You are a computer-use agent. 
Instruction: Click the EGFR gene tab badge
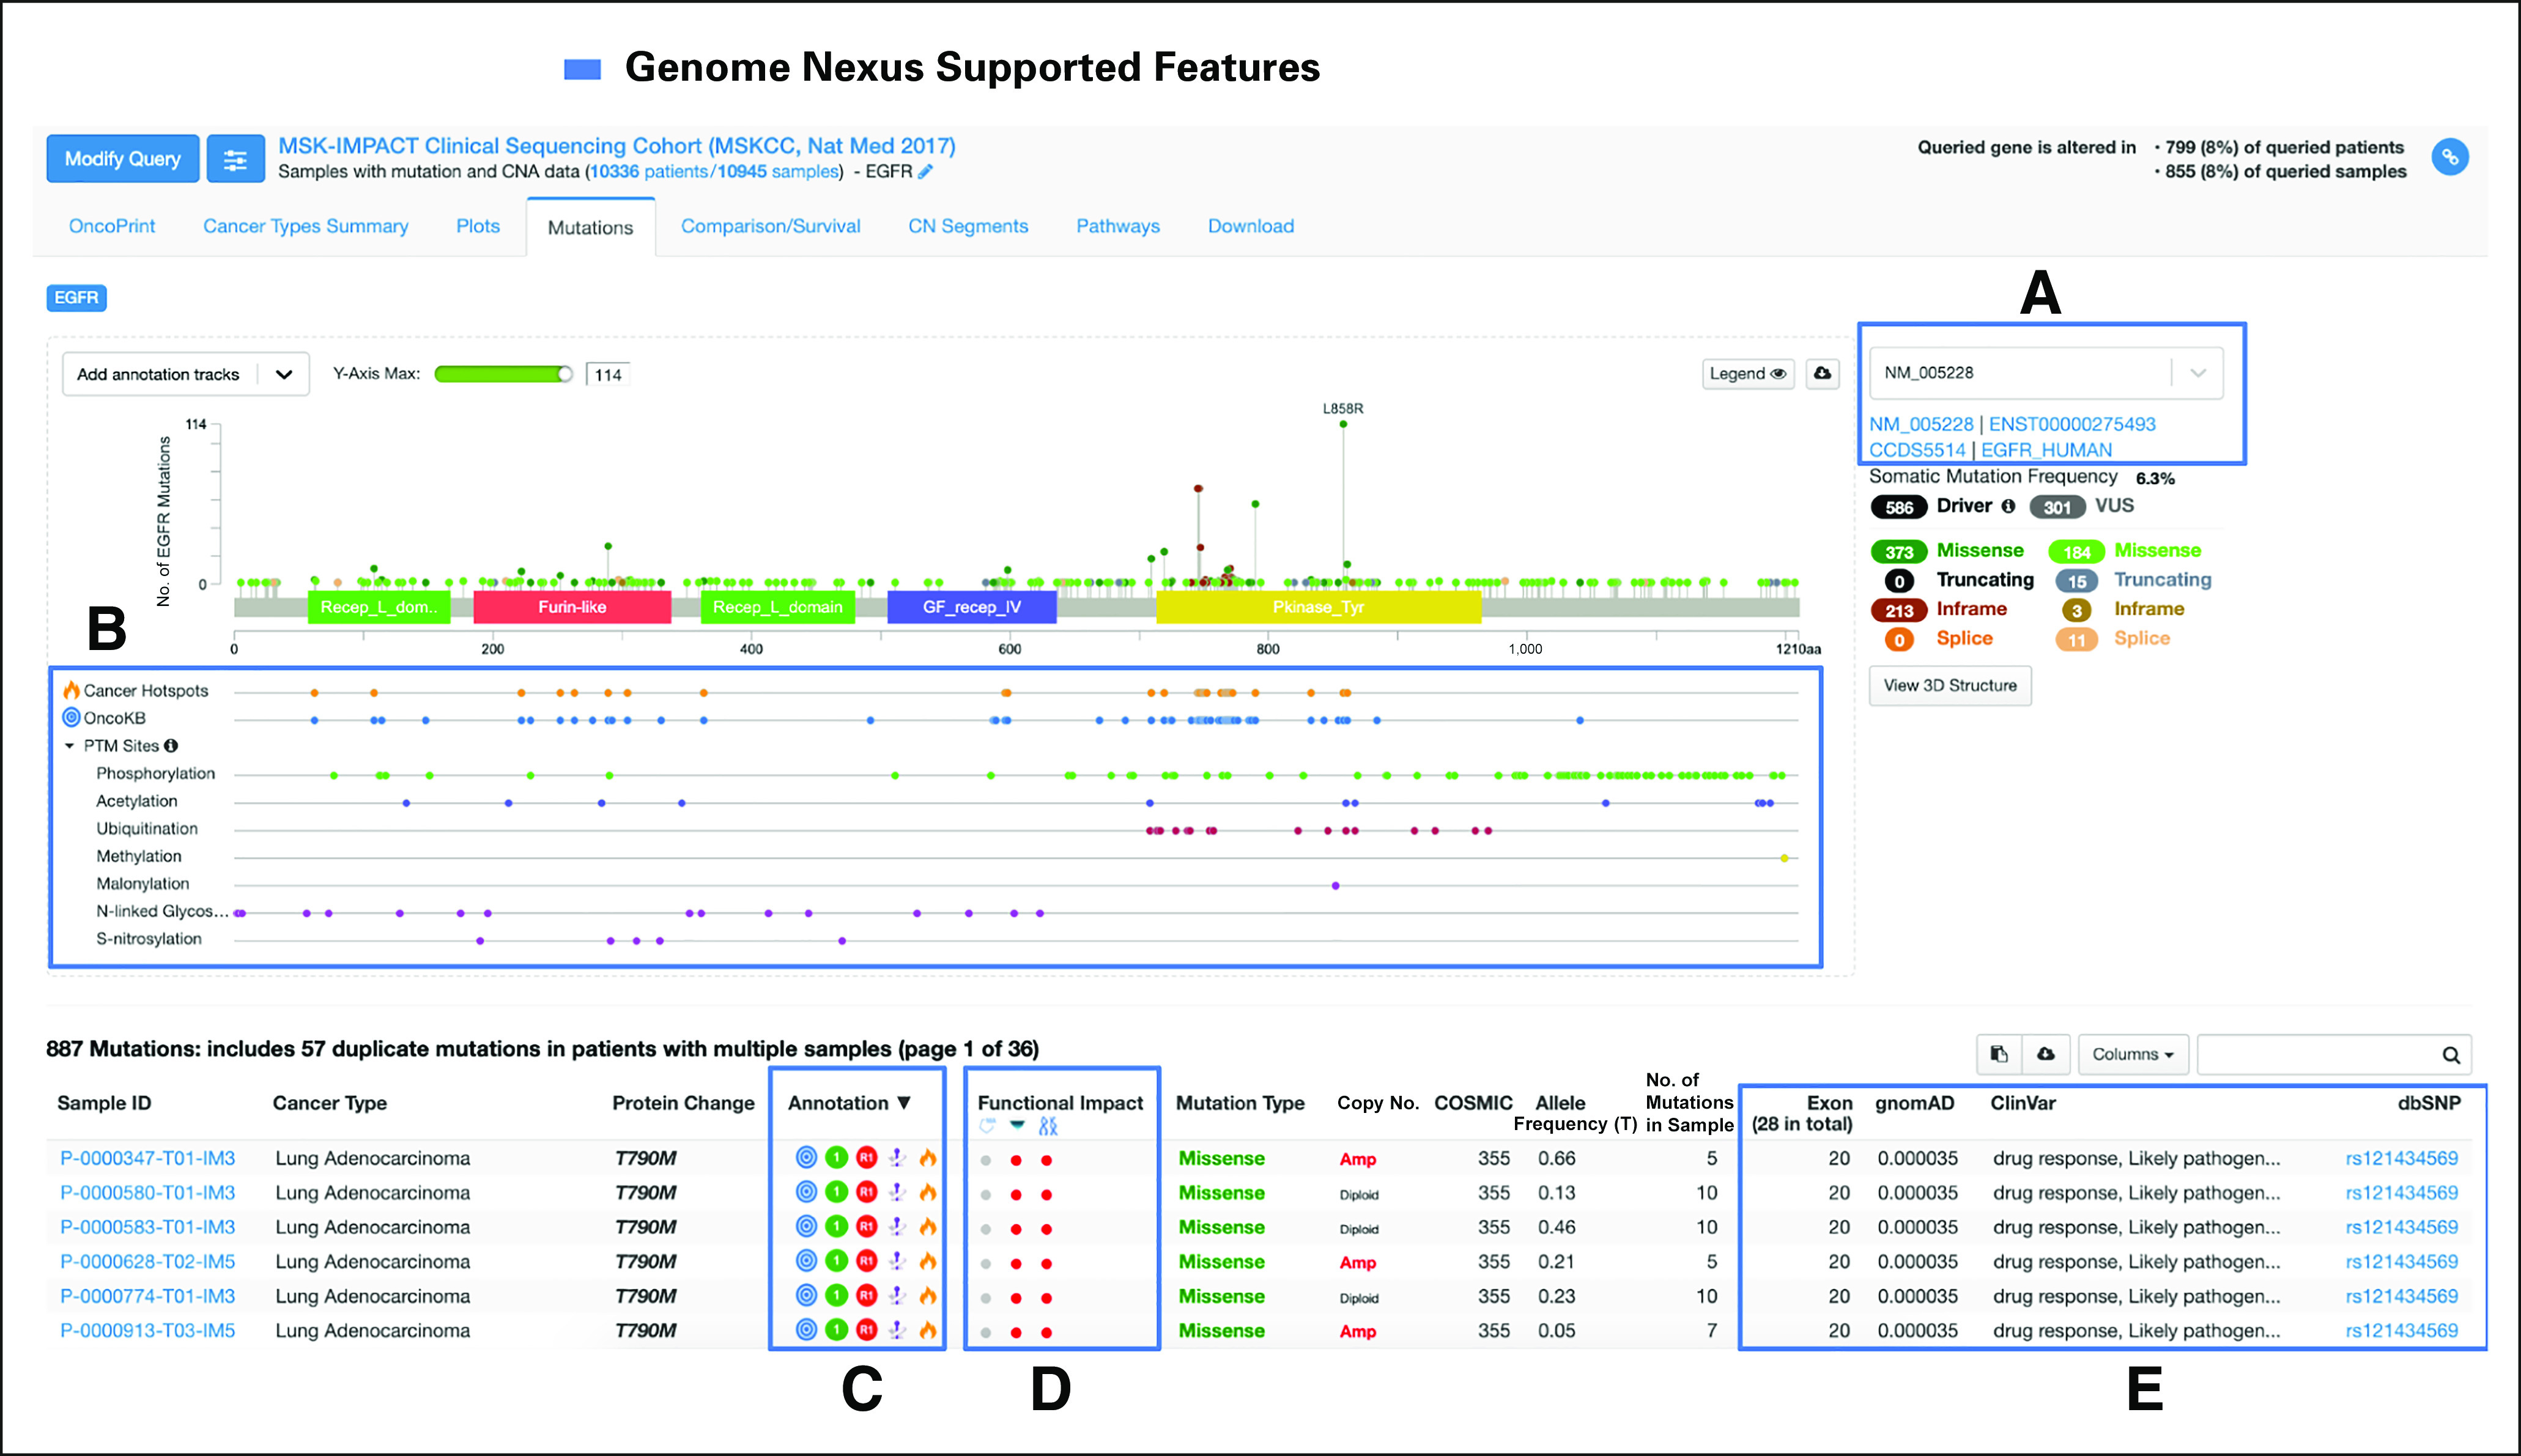[x=76, y=298]
